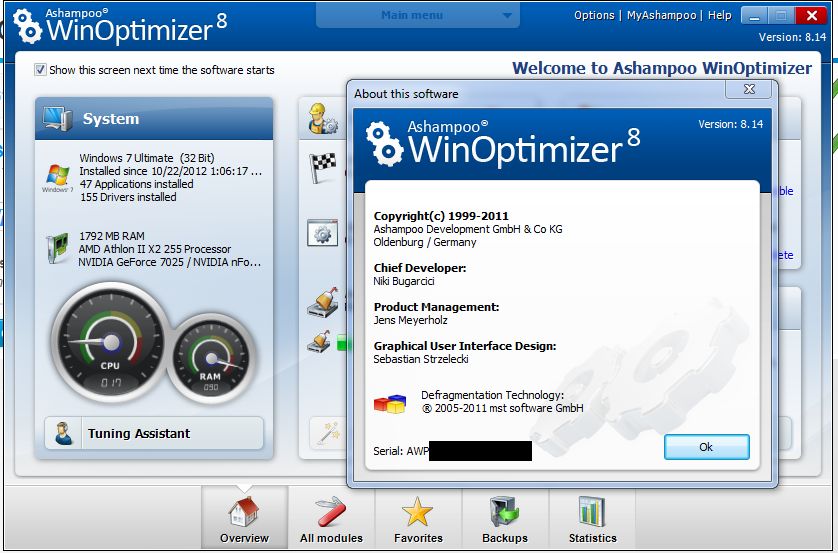This screenshot has width=838, height=553.
Task: Open the Tuning Assistant button
Action: [154, 433]
